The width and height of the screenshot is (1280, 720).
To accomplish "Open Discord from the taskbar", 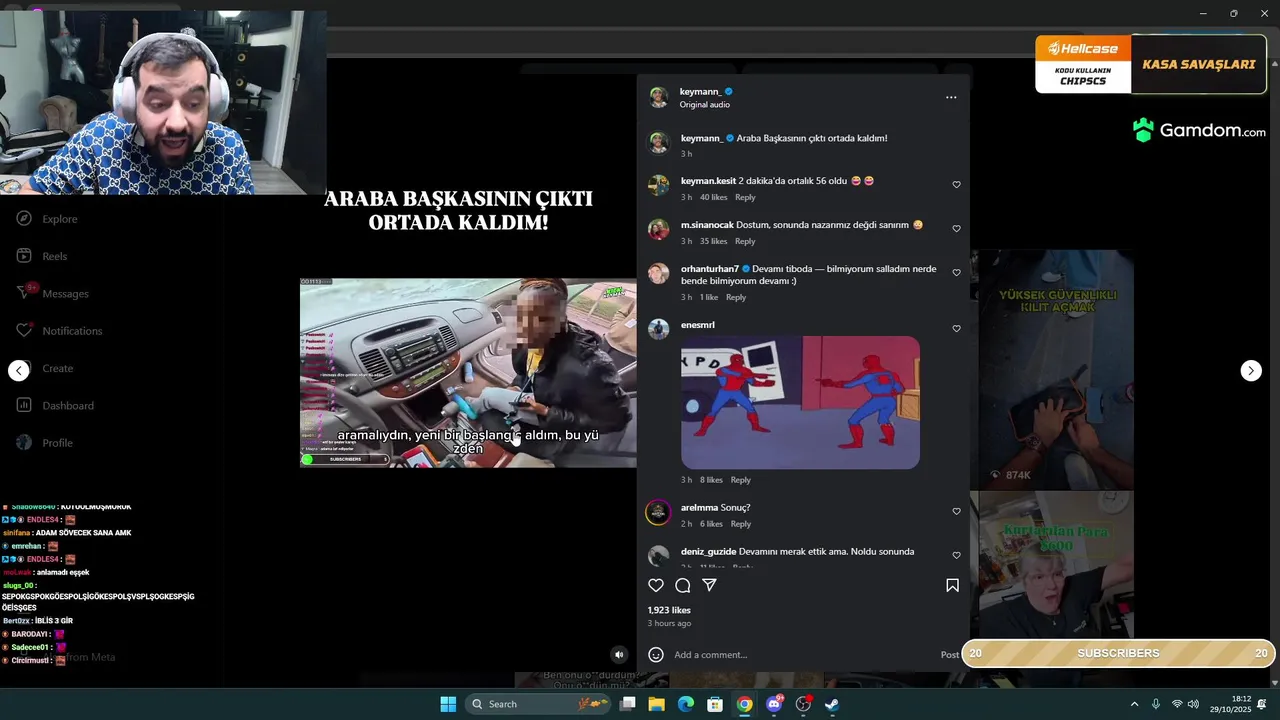I will (774, 704).
